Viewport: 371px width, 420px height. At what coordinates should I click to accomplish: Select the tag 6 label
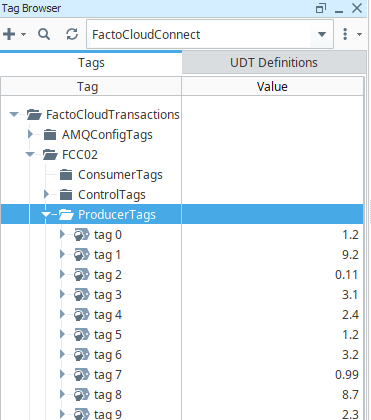108,355
